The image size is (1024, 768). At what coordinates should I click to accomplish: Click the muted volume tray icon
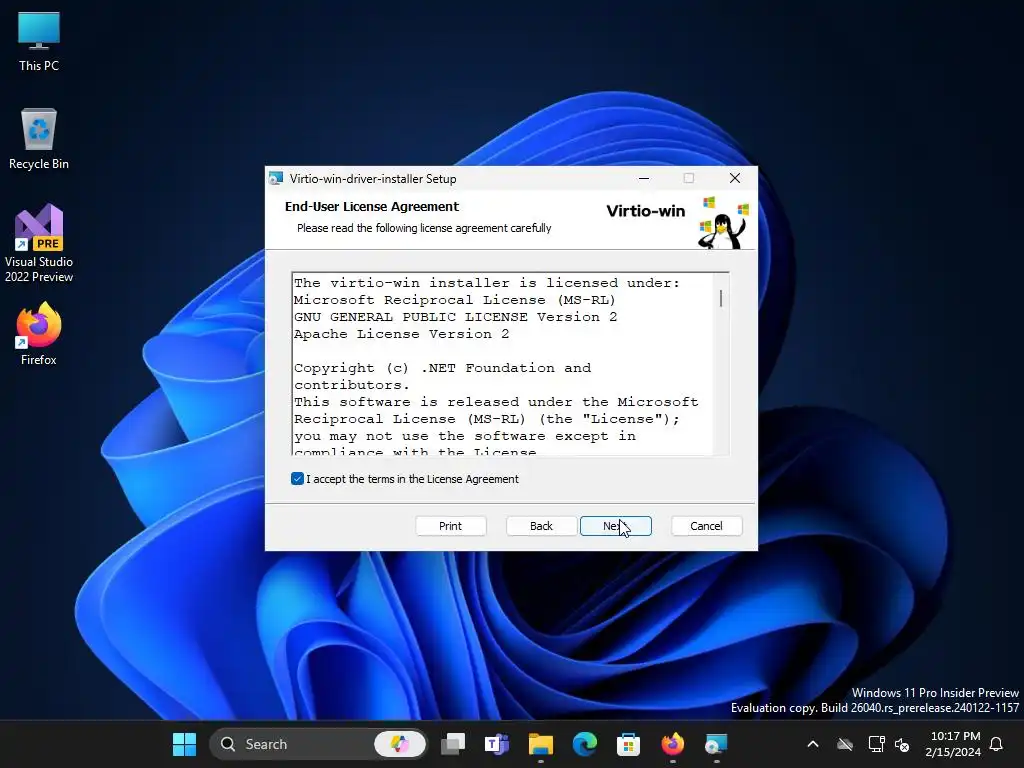coord(902,744)
